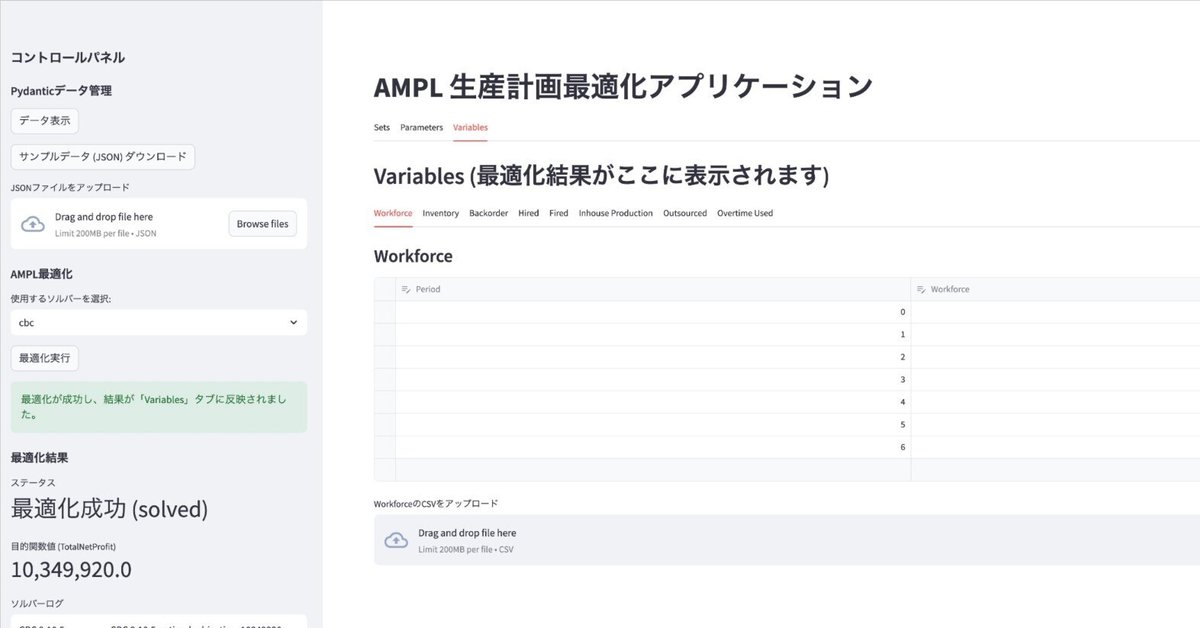Click the cloud upload icon in JSON uploader

pos(32,222)
